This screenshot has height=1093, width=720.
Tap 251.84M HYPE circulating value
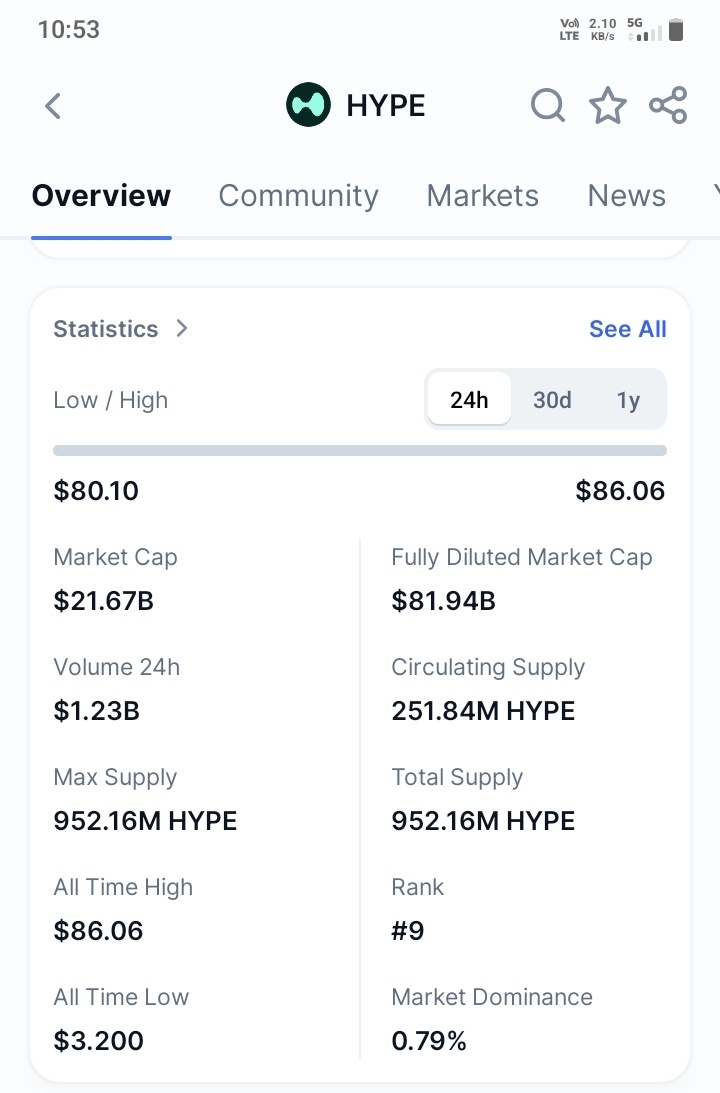pos(483,711)
